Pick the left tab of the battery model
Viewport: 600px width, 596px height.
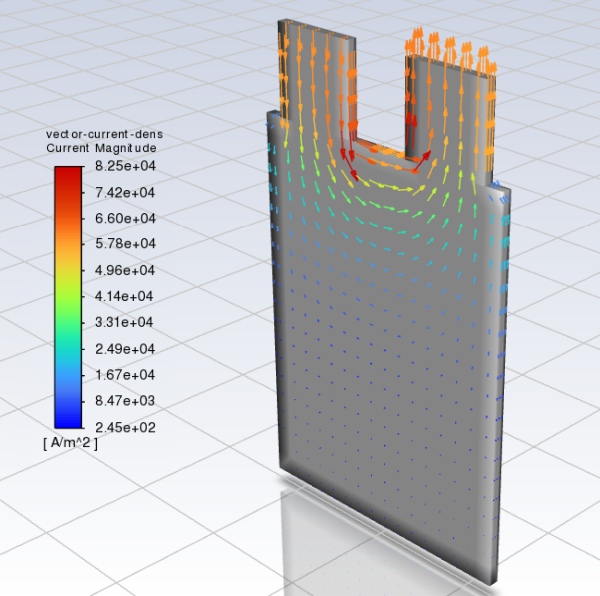coord(317,78)
